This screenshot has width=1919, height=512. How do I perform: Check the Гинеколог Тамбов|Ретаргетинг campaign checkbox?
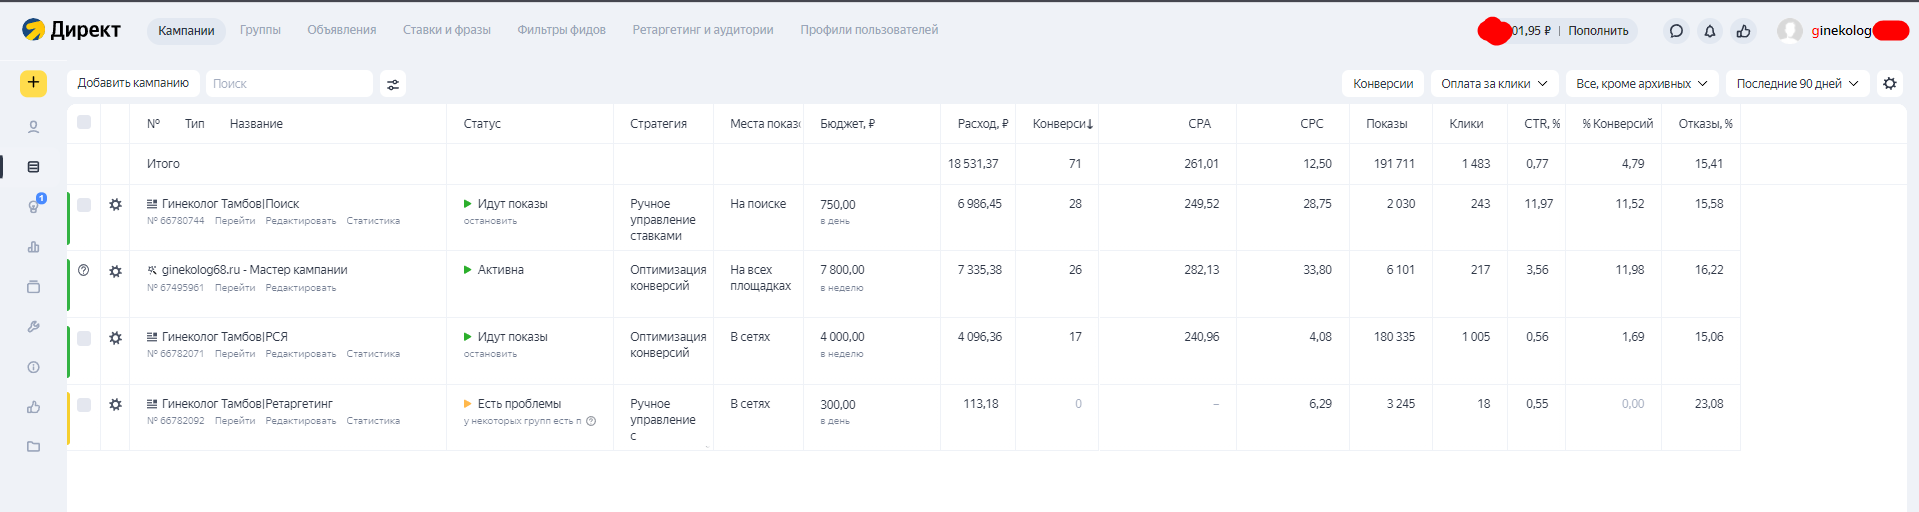pos(84,405)
